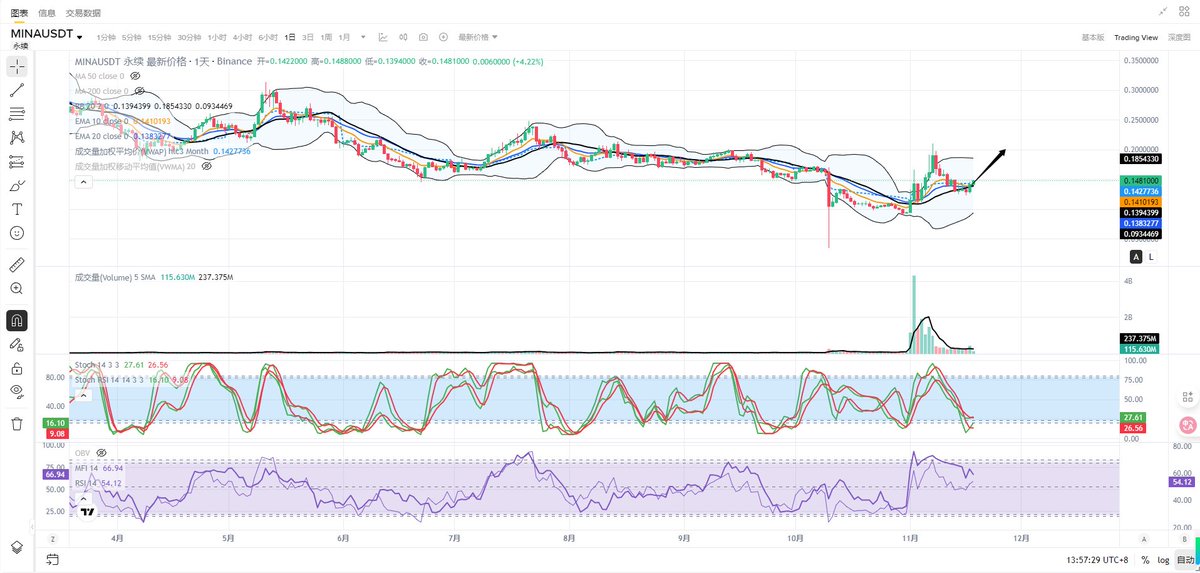Set the interval to 1月
The image size is (1200, 573).
point(344,37)
